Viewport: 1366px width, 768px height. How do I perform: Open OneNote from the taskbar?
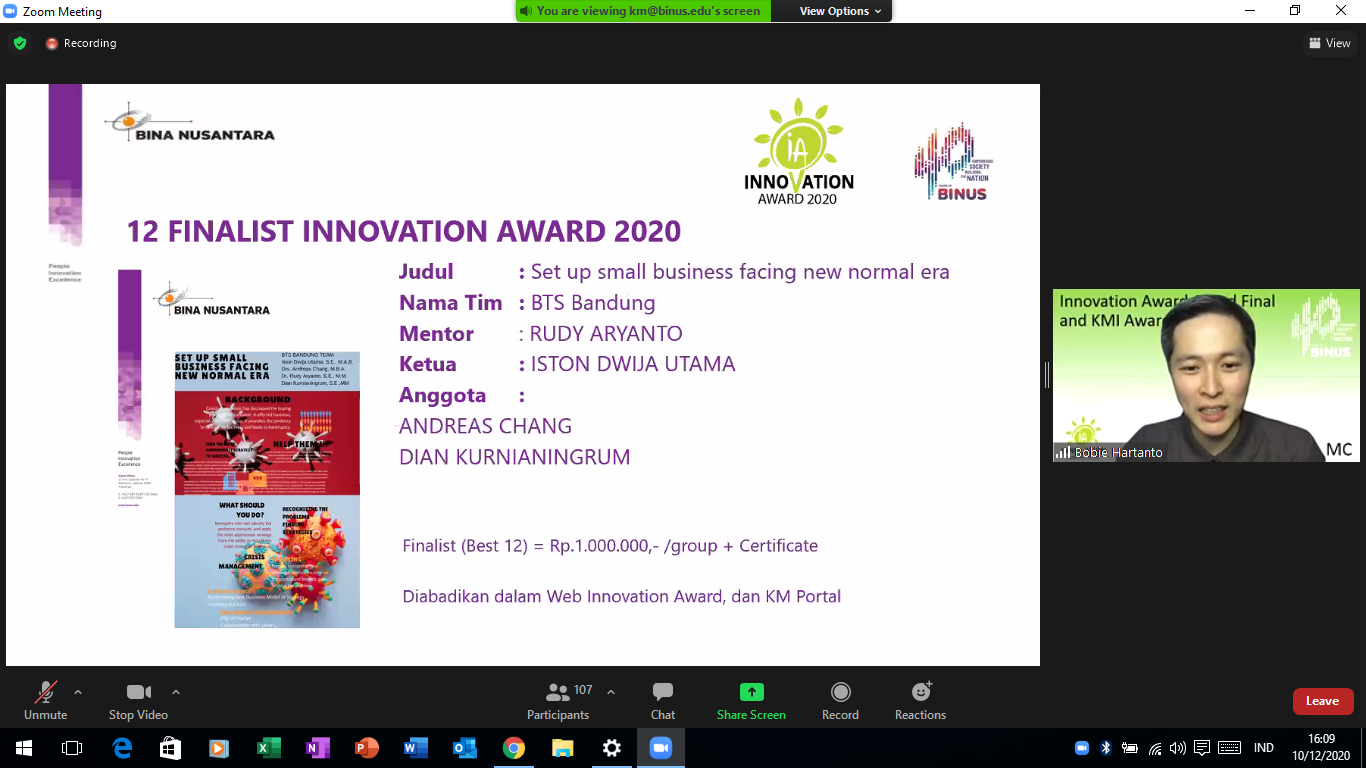pos(317,748)
